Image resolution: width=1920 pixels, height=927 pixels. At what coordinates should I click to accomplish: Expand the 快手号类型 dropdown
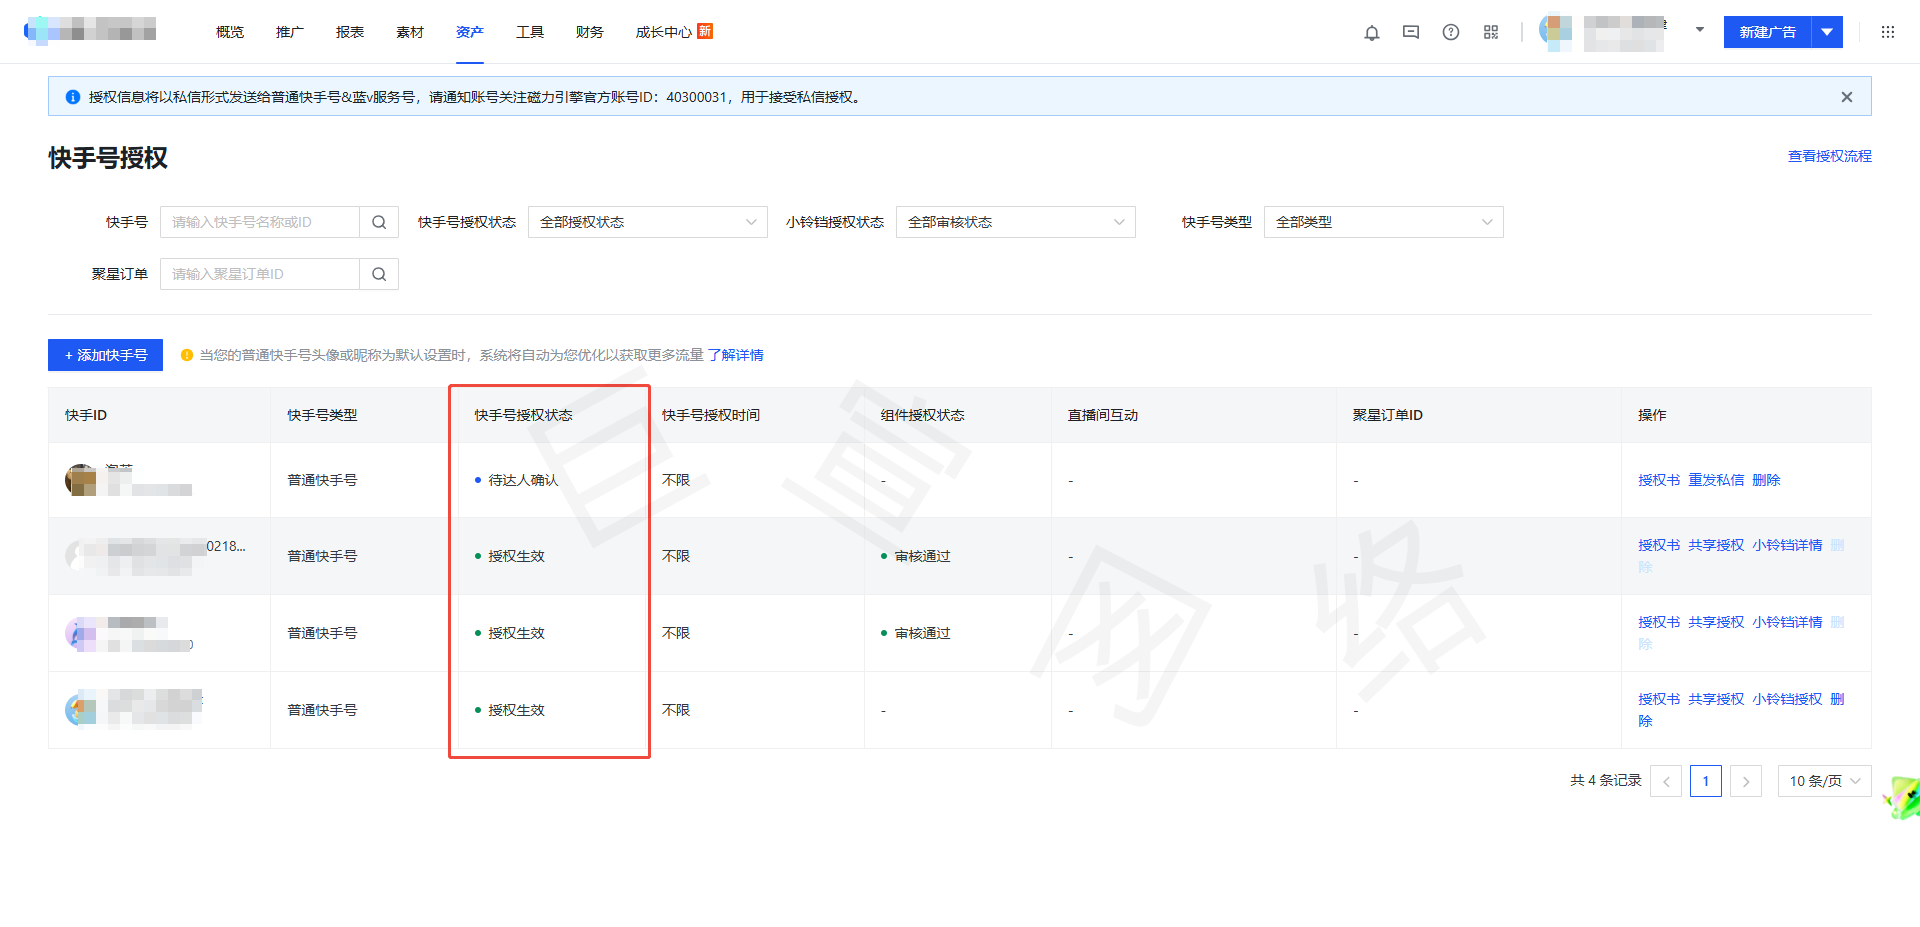[1383, 222]
